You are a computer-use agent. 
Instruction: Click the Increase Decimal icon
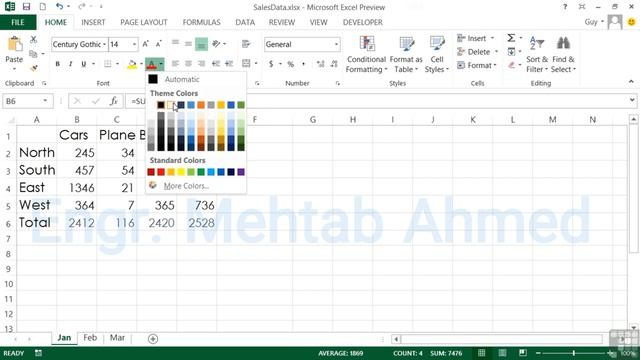point(320,64)
